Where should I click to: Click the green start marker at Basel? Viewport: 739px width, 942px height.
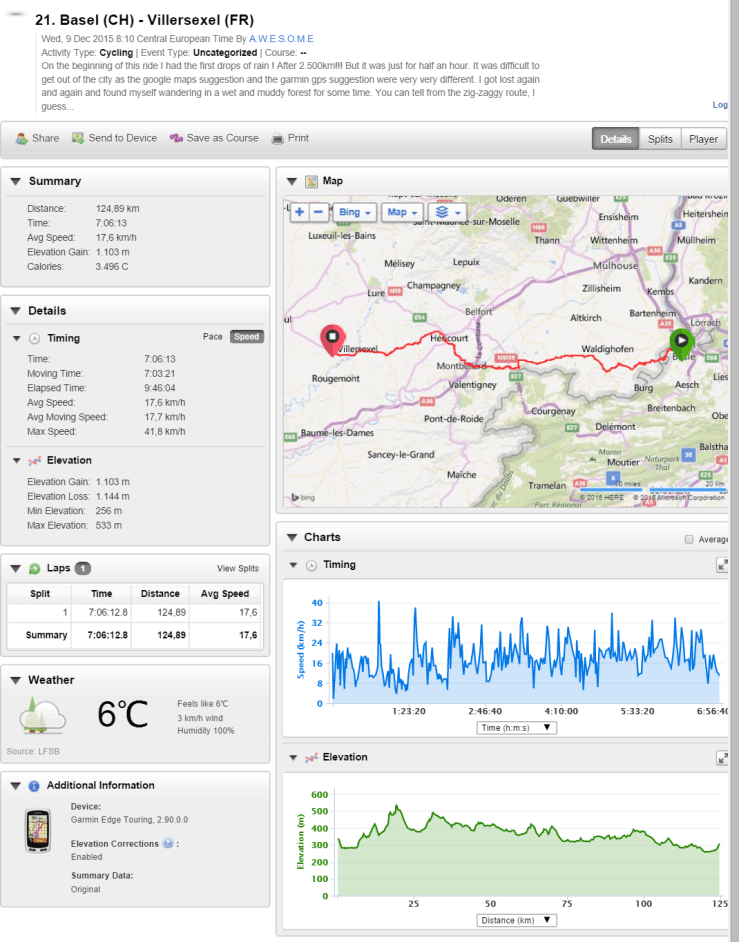(682, 340)
